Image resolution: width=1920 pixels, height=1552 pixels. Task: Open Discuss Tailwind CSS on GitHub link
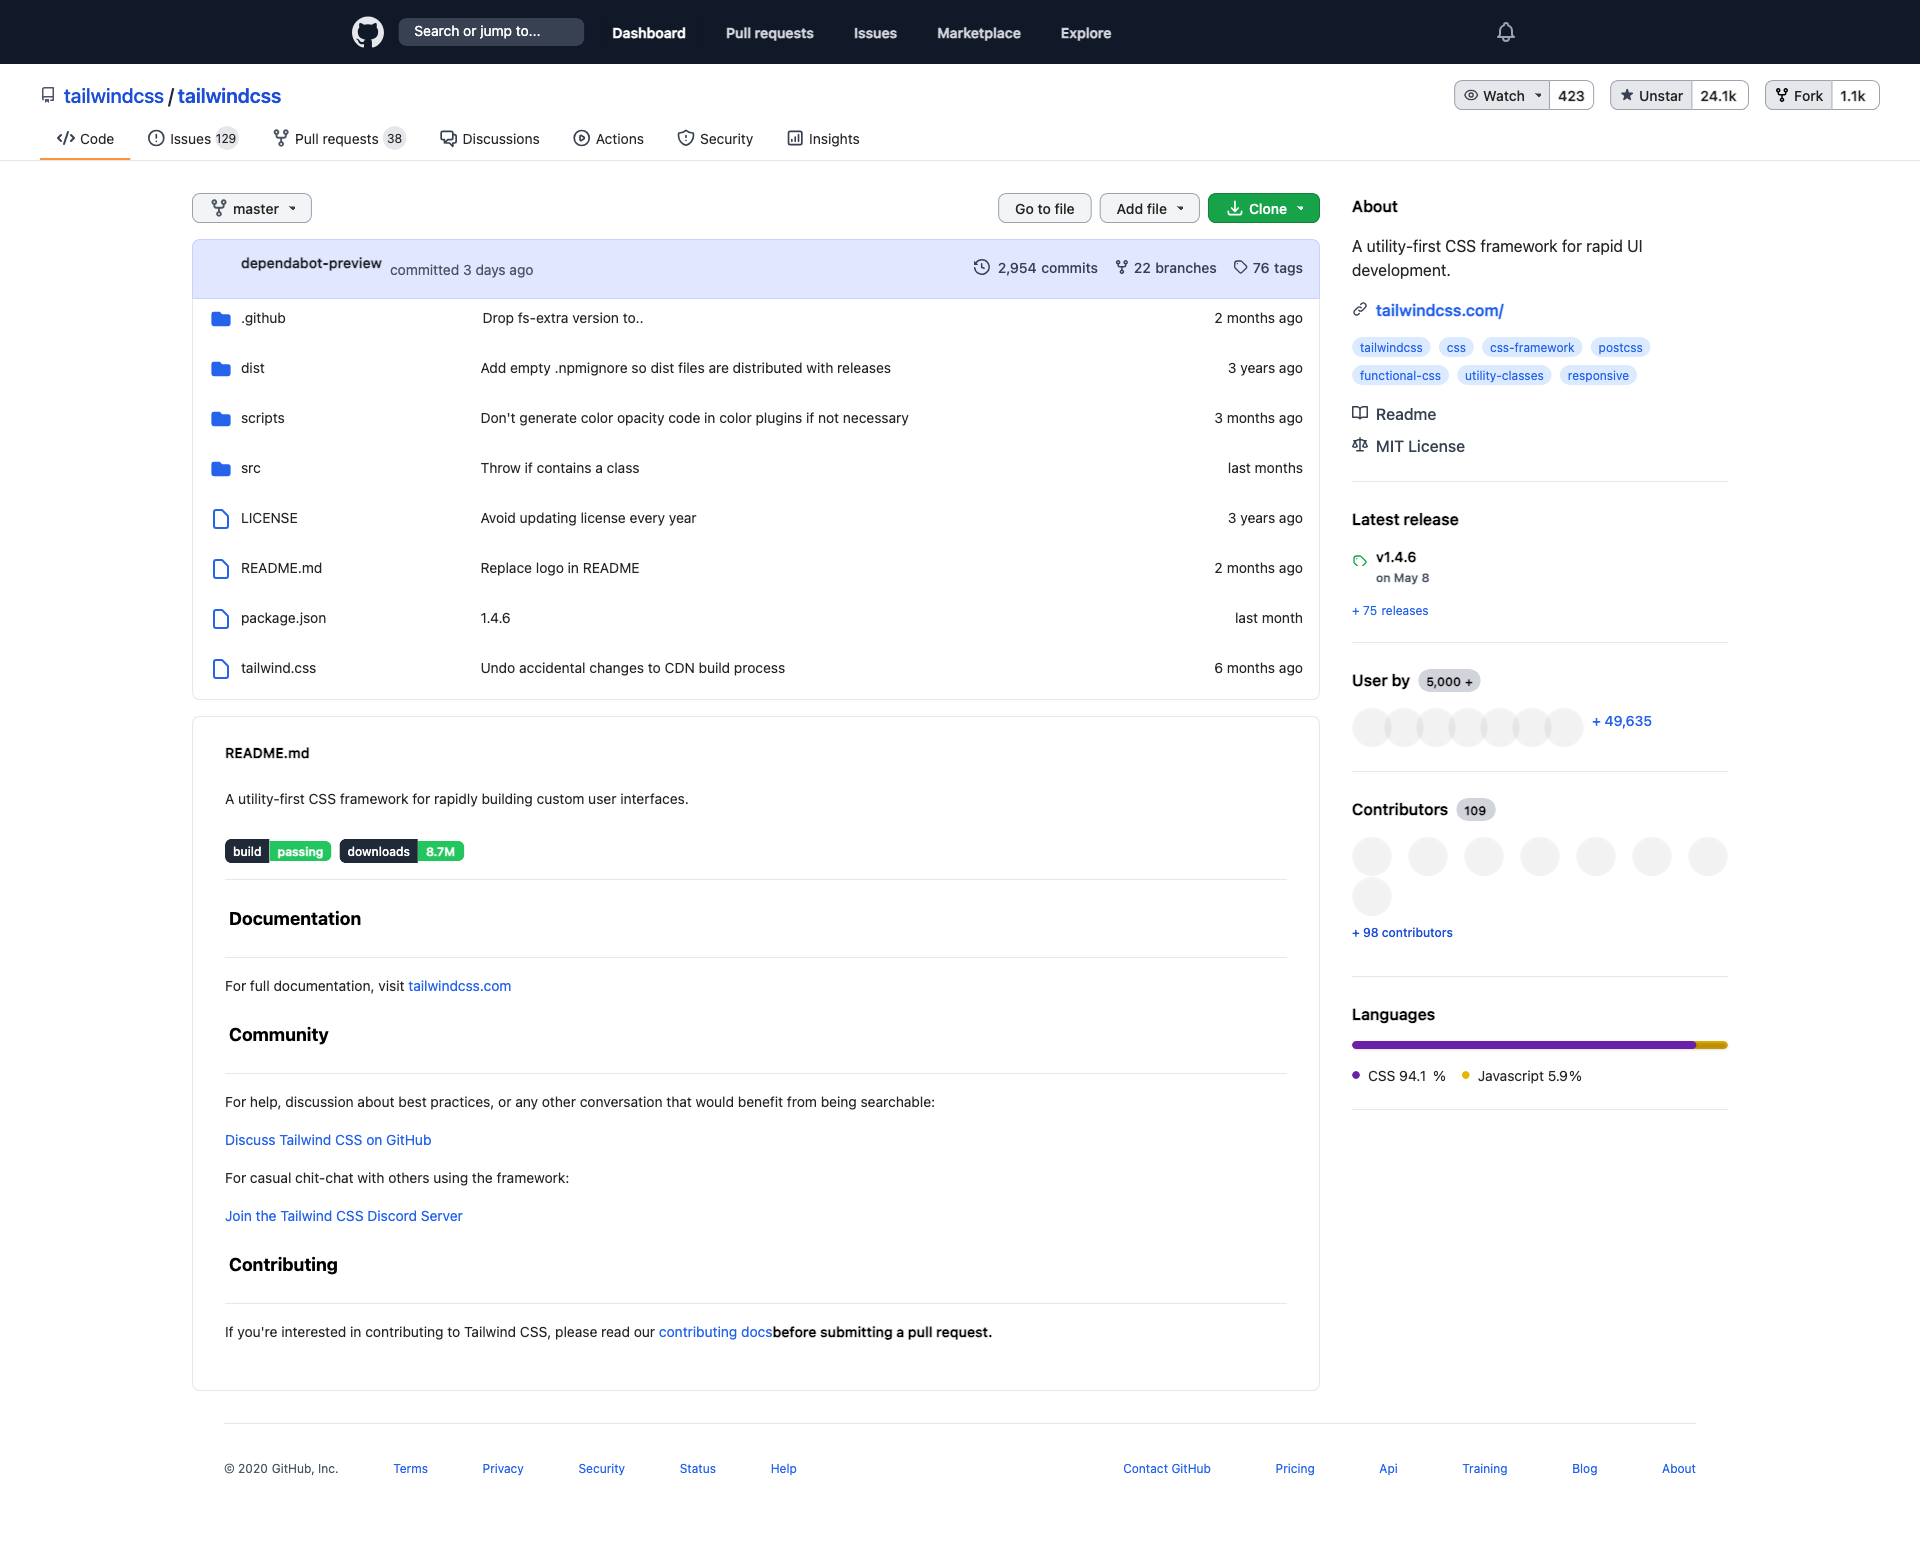tap(328, 1140)
